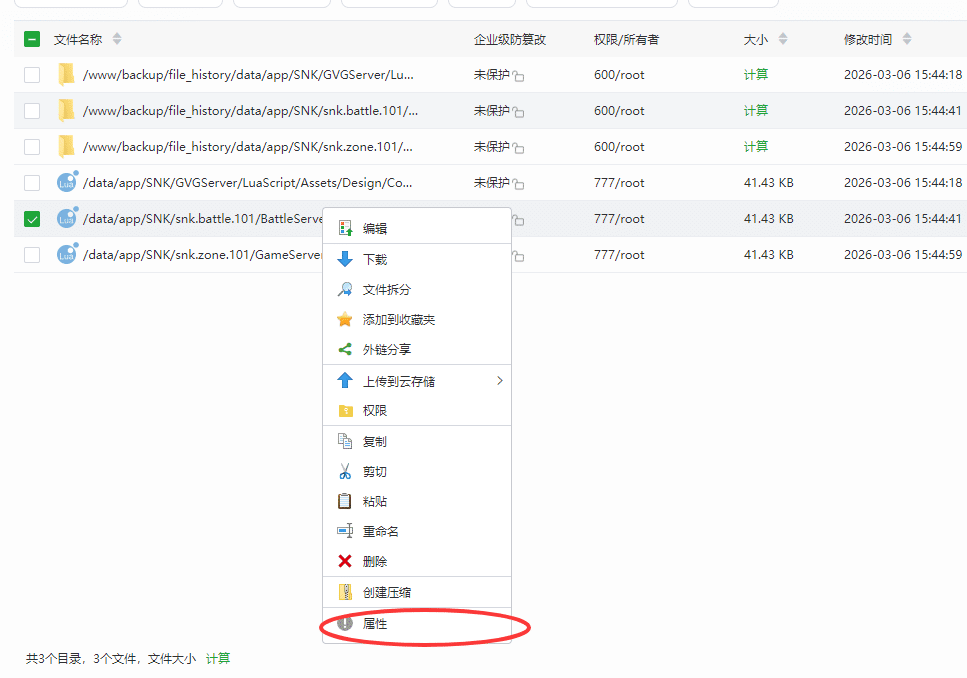Click the scissors icon for 剪切
The width and height of the screenshot is (967, 678).
pos(344,471)
